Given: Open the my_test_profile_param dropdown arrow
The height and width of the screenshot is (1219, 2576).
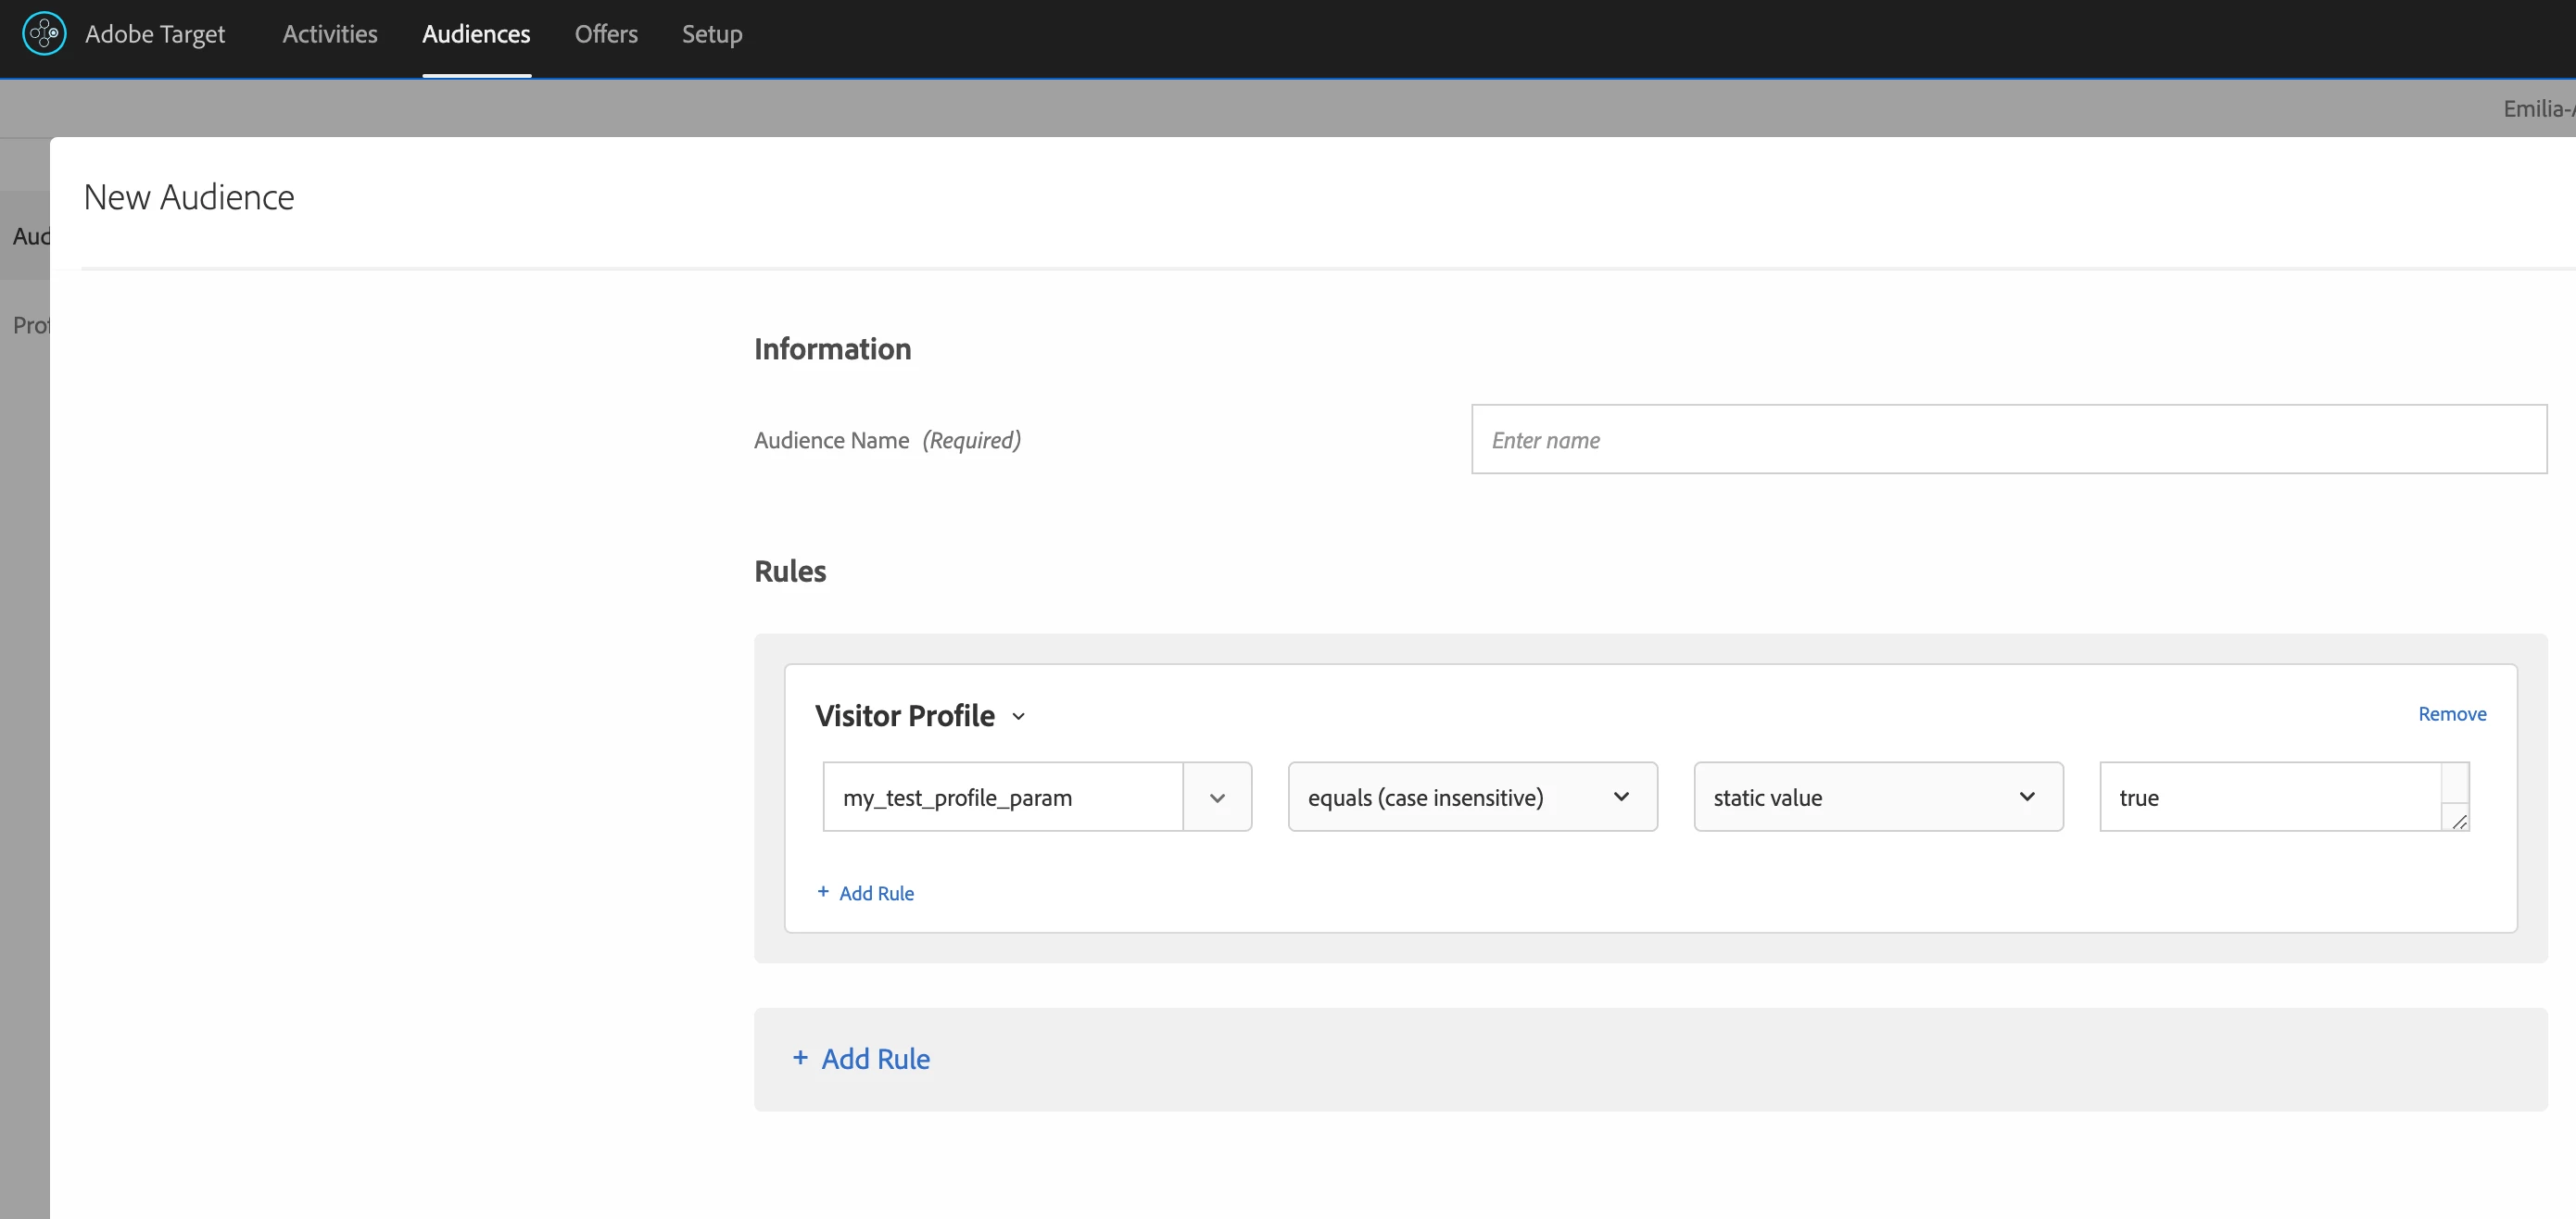Looking at the screenshot, I should pyautogui.click(x=1217, y=797).
